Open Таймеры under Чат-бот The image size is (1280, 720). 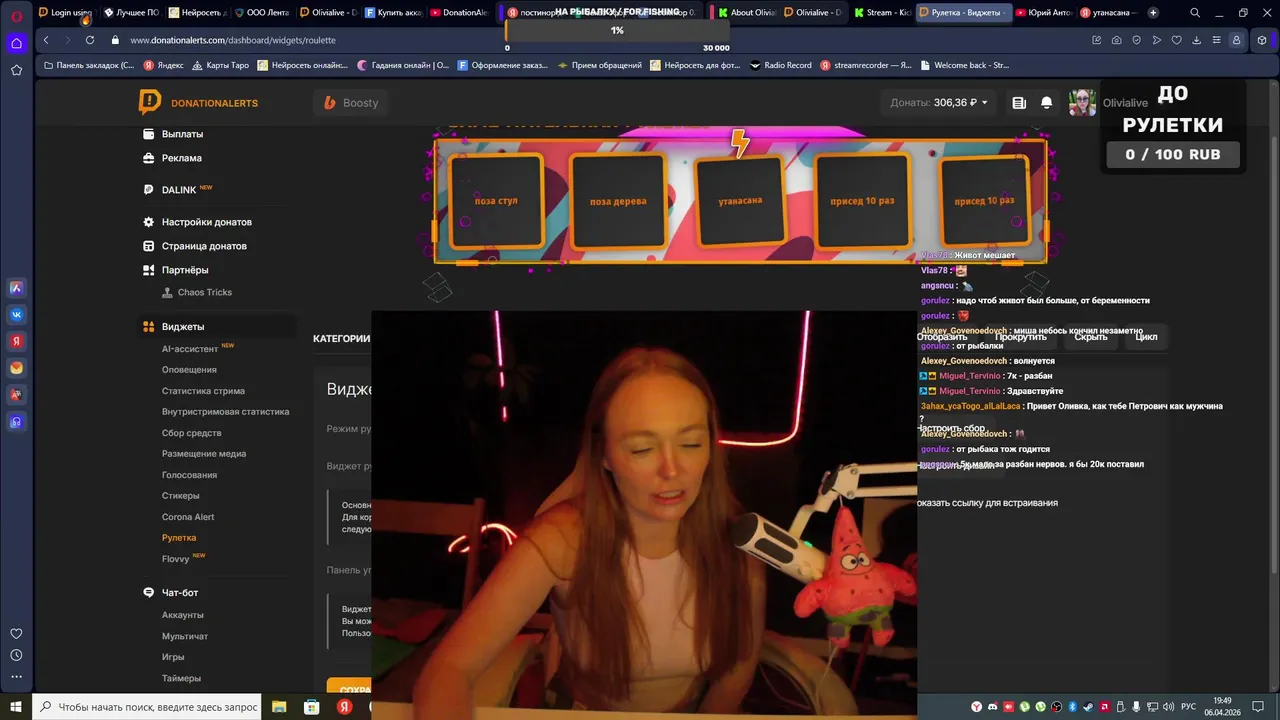click(181, 678)
